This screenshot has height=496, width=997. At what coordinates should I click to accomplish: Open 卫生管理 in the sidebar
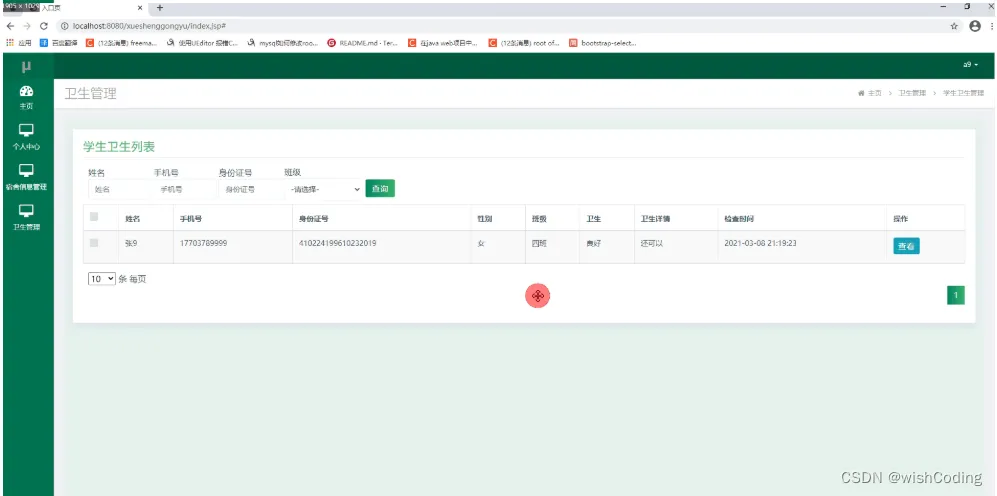pos(26,218)
